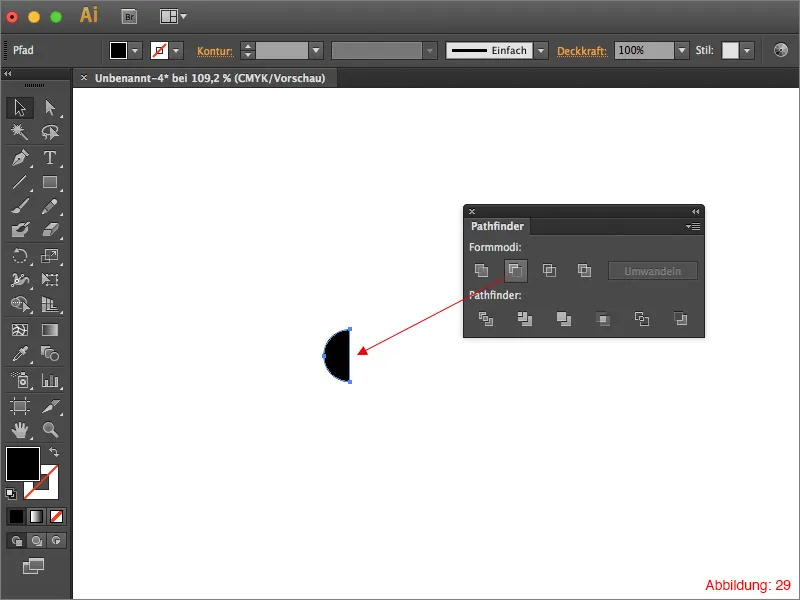Select the Free Transform tool

click(49, 280)
